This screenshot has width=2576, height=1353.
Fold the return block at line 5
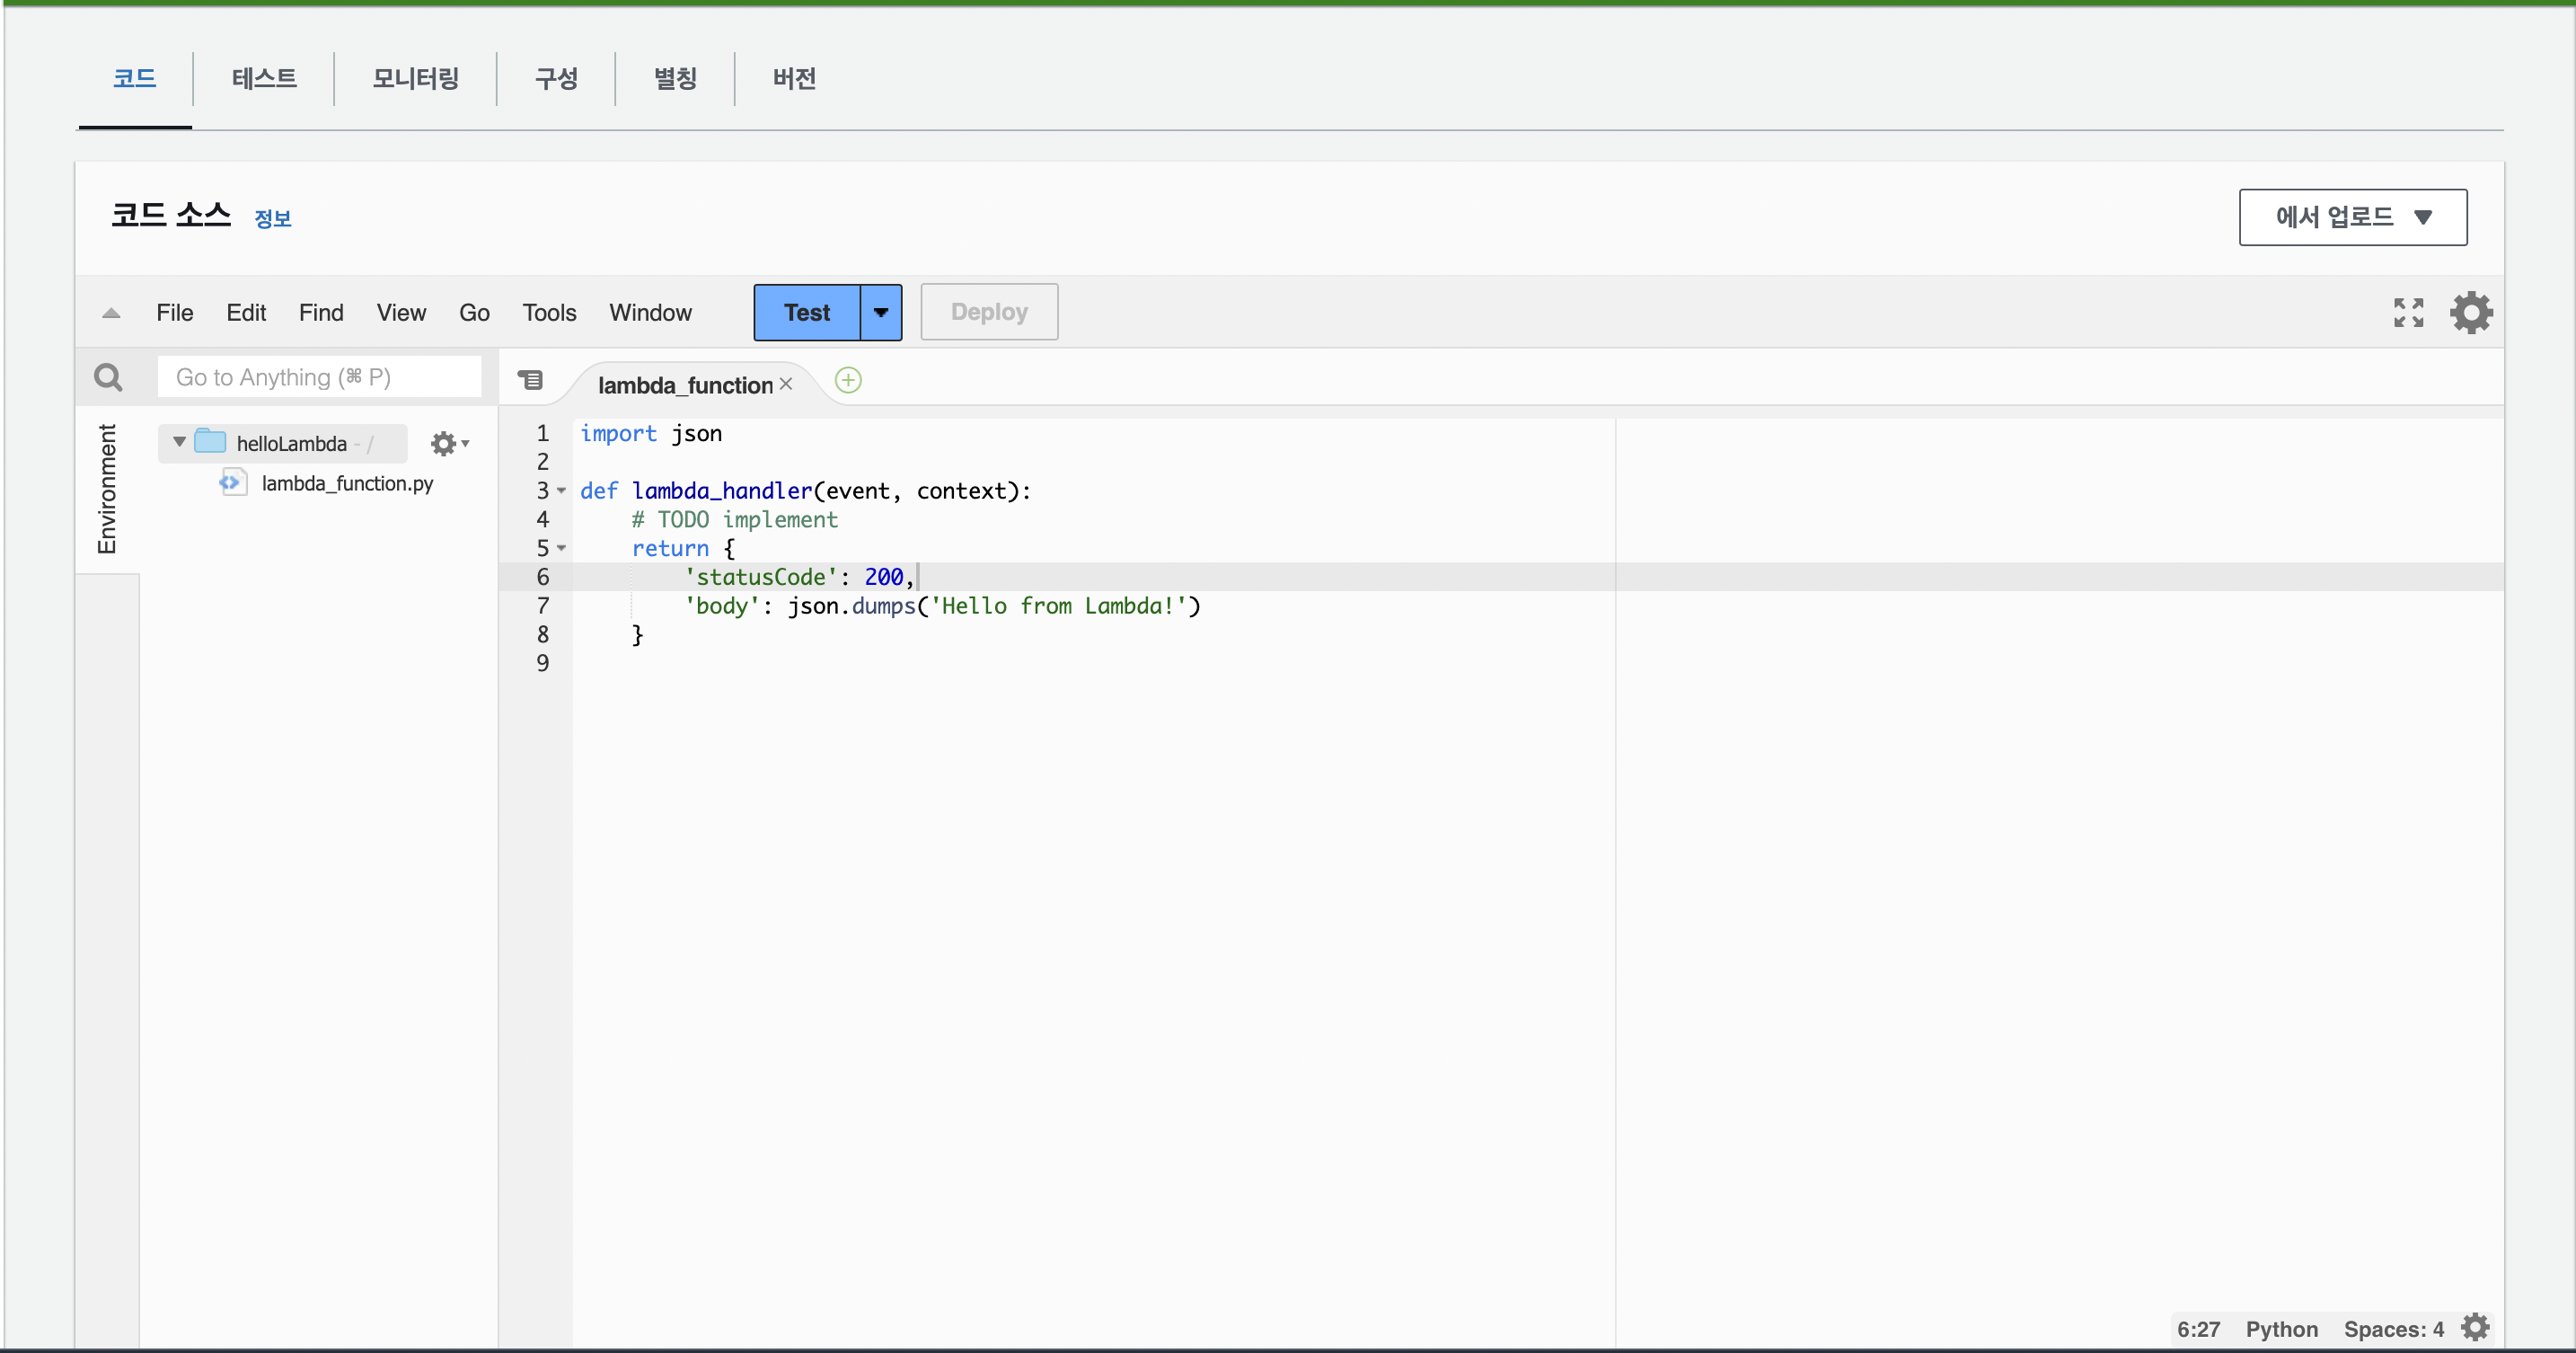point(562,548)
